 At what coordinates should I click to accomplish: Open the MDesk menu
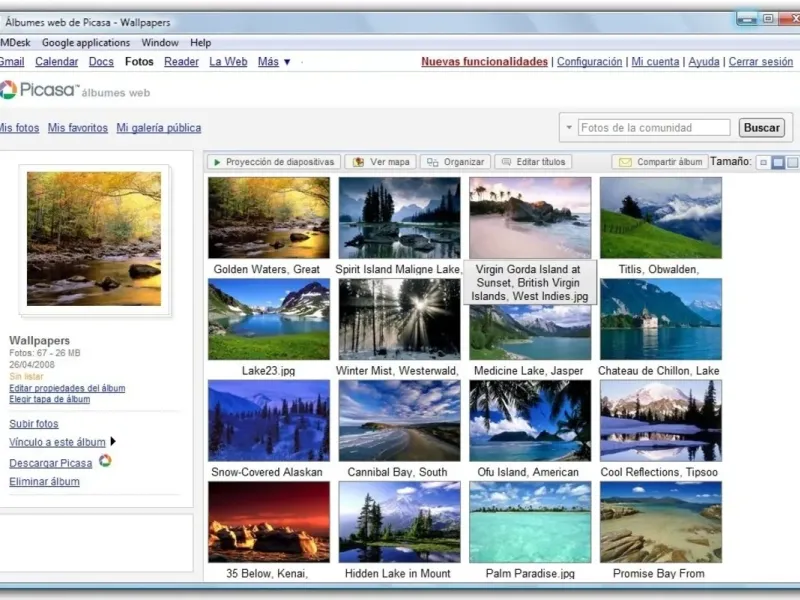coord(15,43)
